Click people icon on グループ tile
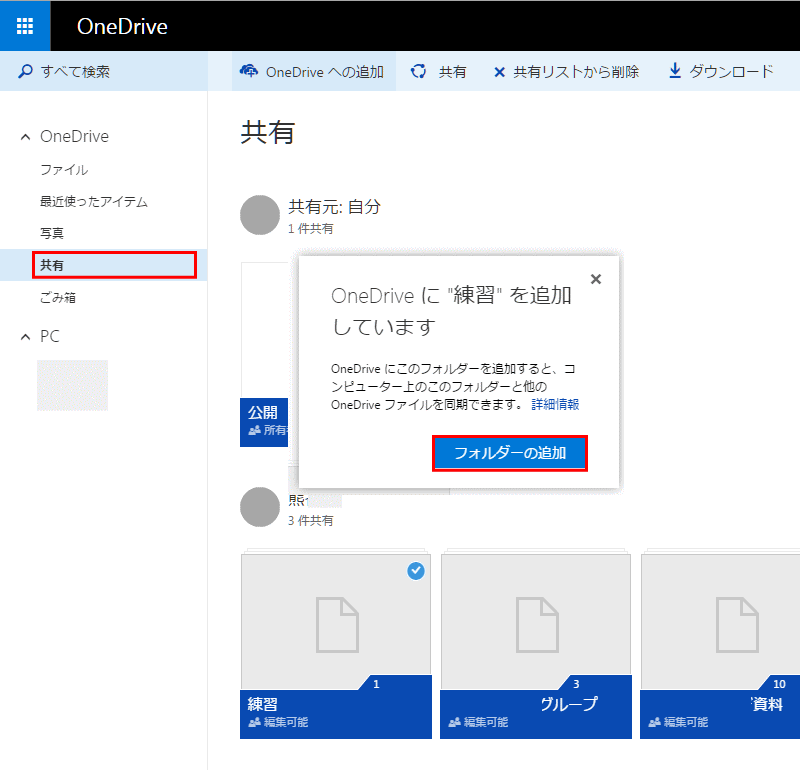Image resolution: width=800 pixels, height=770 pixels. [454, 722]
